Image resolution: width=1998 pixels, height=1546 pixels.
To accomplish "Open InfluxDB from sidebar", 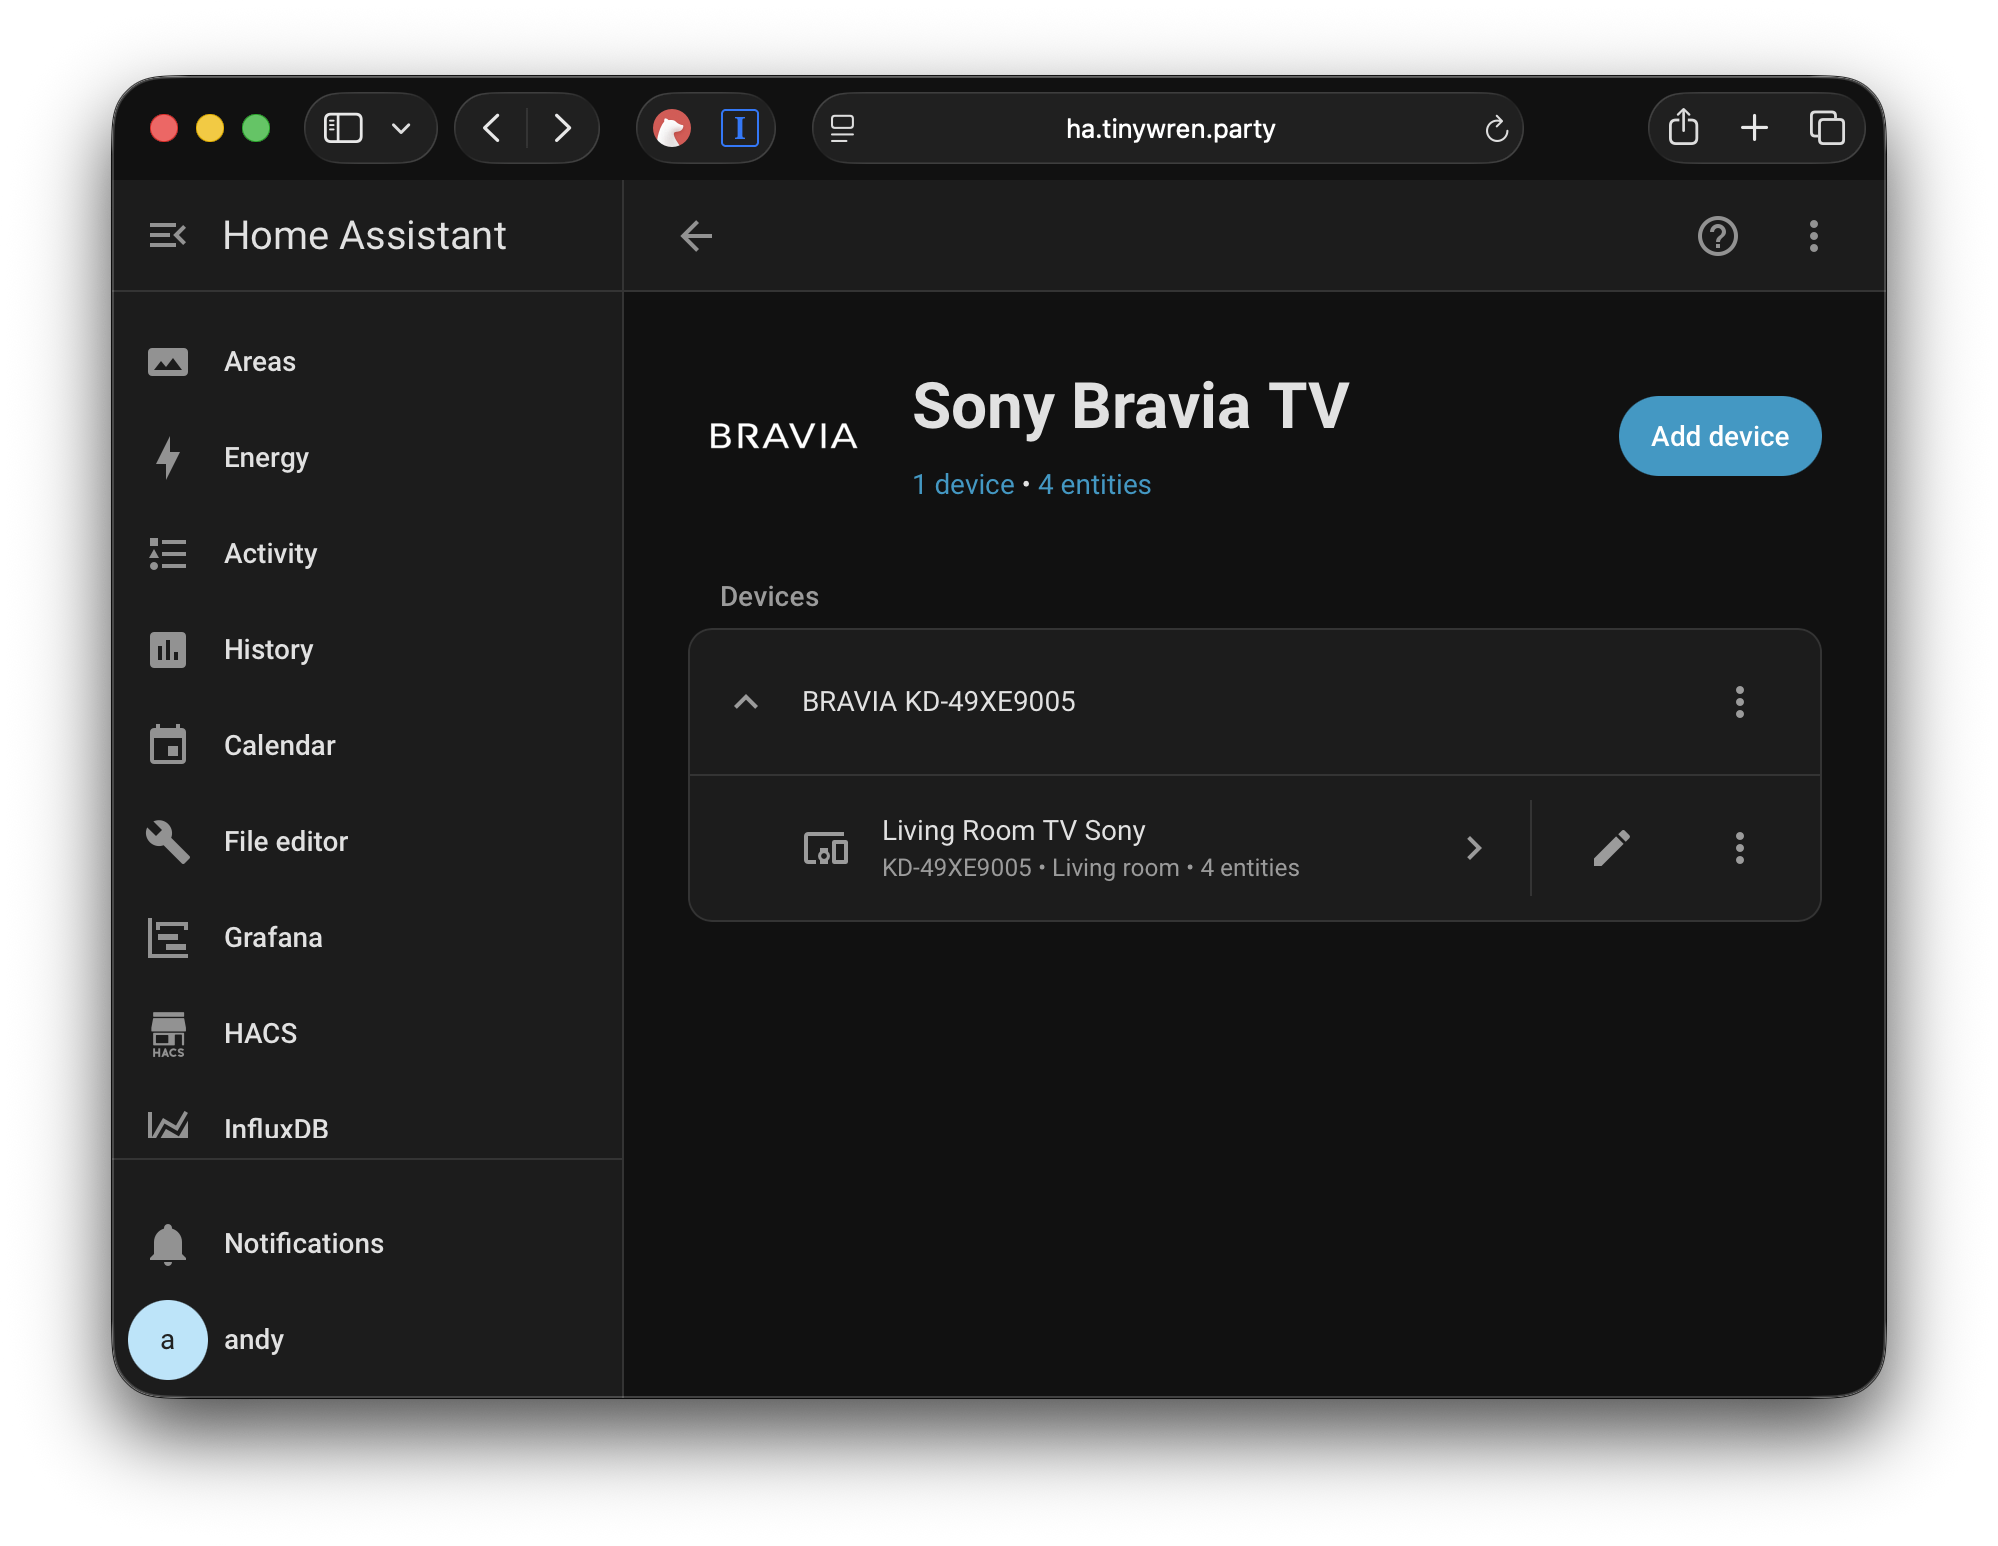I will click(x=276, y=1129).
